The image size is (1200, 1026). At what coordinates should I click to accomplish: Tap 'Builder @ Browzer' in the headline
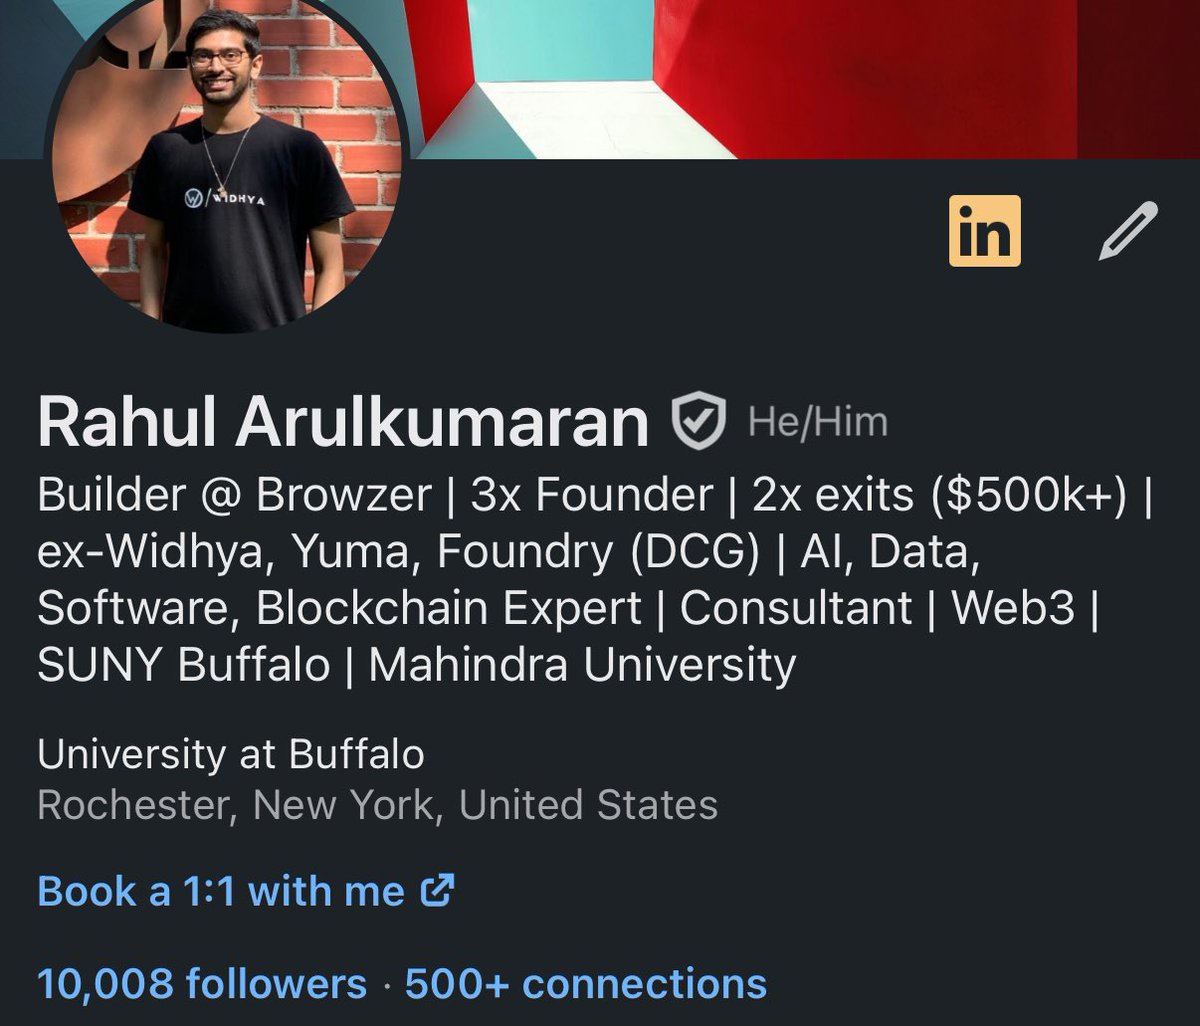[235, 495]
